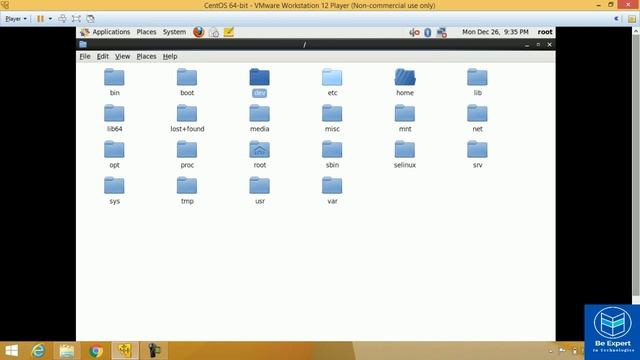This screenshot has width=640, height=360.
Task: Send Ctrl+Alt+Del to the VM
Action: pyautogui.click(x=62, y=19)
